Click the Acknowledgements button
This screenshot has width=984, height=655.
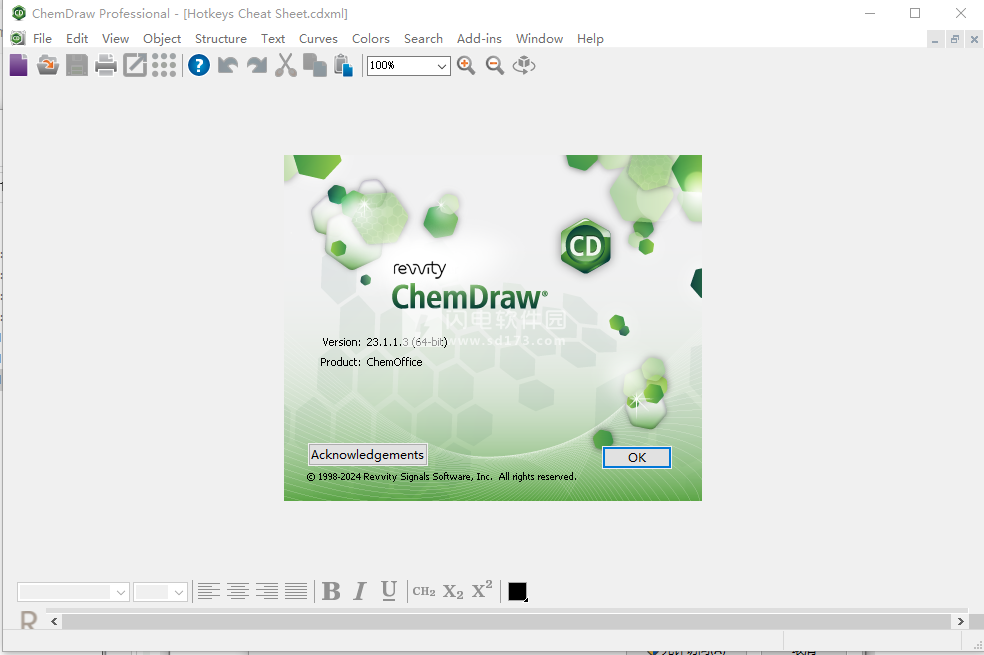coord(368,455)
